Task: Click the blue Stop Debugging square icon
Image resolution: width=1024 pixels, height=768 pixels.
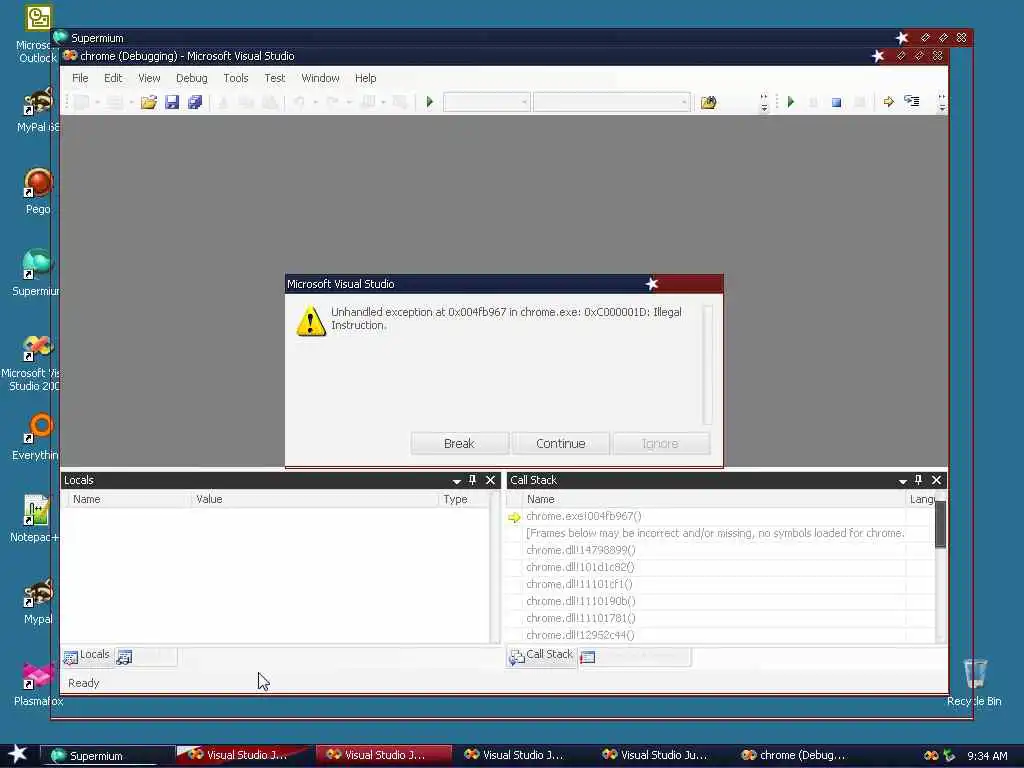Action: [837, 103]
